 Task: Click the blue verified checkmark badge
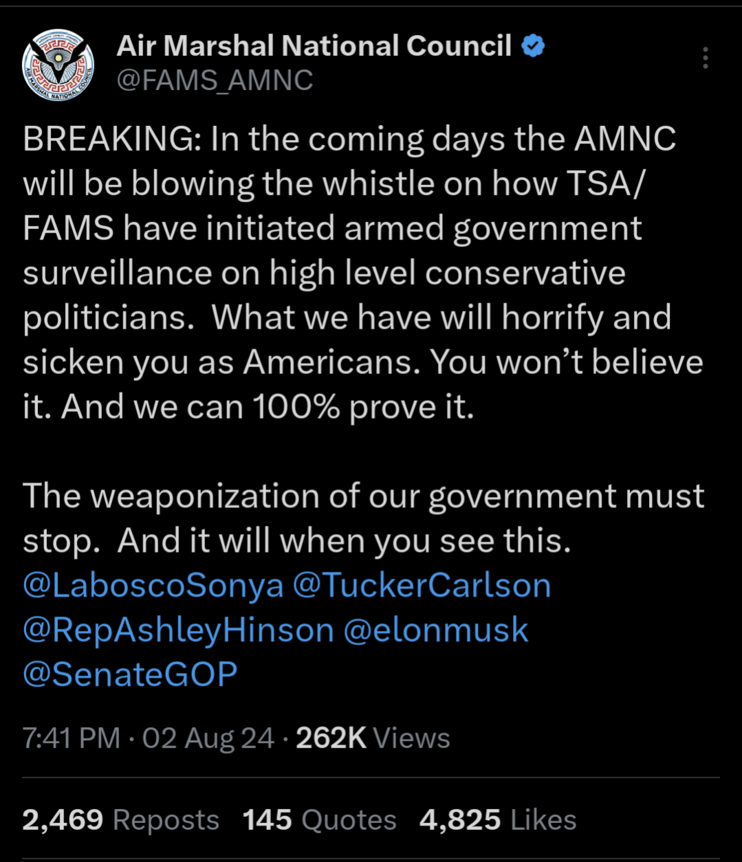(535, 46)
